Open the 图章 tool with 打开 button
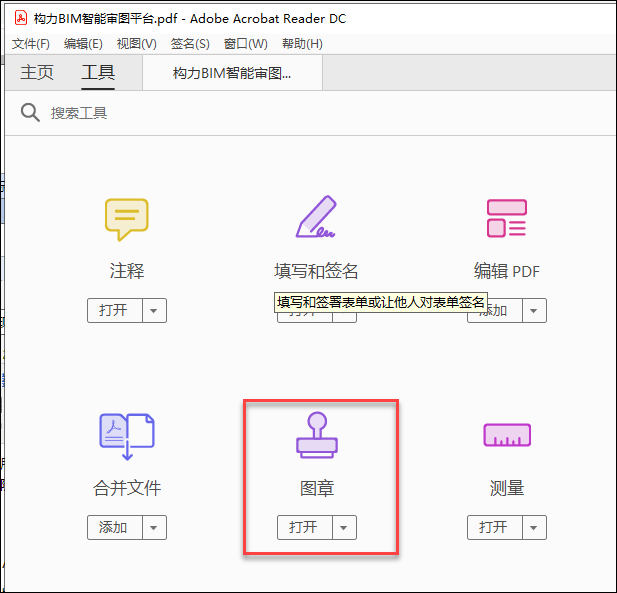 tap(305, 527)
